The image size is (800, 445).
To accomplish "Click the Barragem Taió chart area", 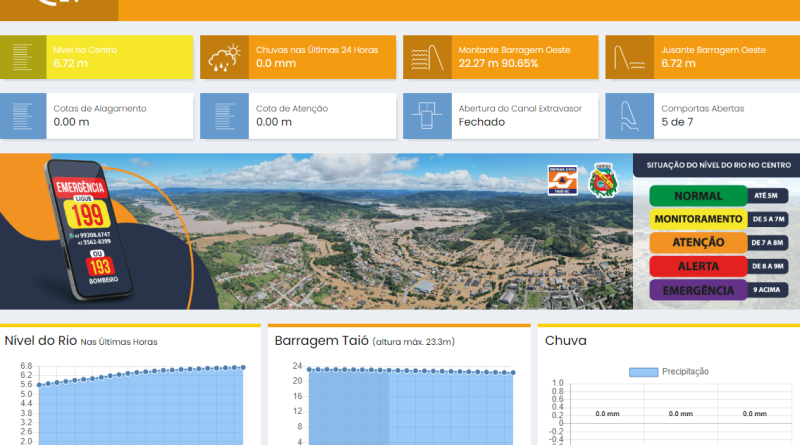I will (411, 406).
